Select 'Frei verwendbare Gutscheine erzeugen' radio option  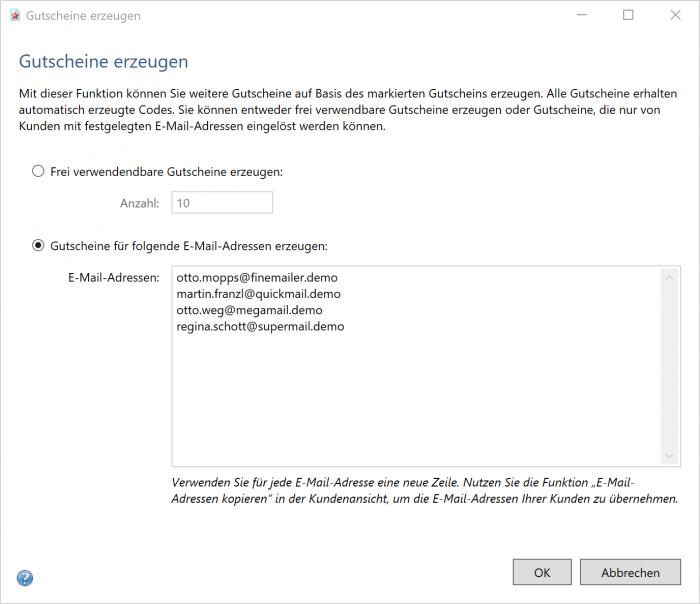[39, 172]
